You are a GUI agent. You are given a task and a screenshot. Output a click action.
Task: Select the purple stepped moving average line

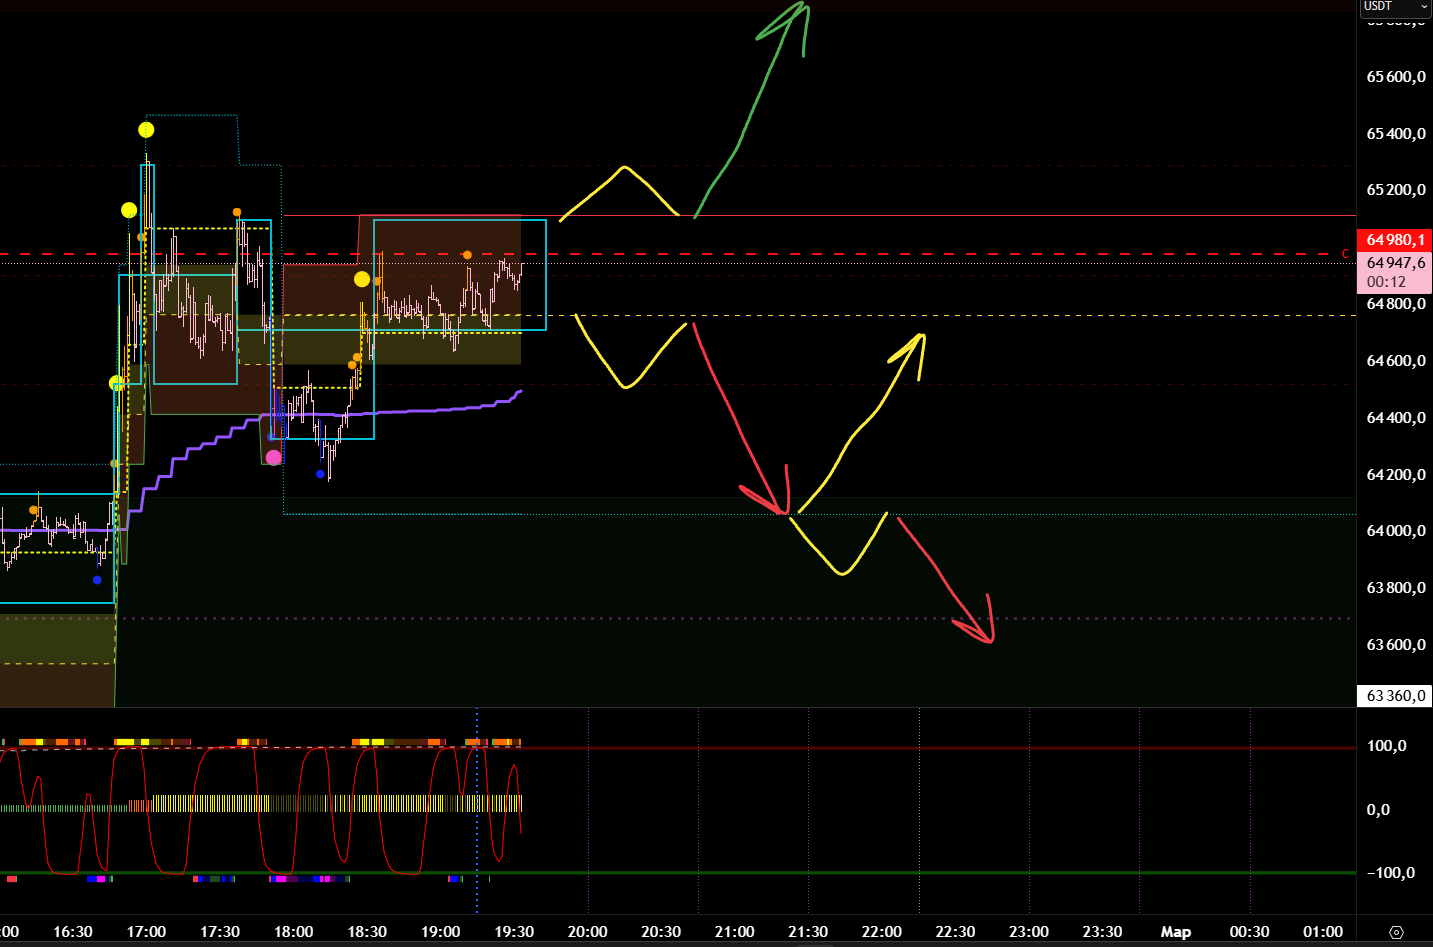tap(400, 411)
